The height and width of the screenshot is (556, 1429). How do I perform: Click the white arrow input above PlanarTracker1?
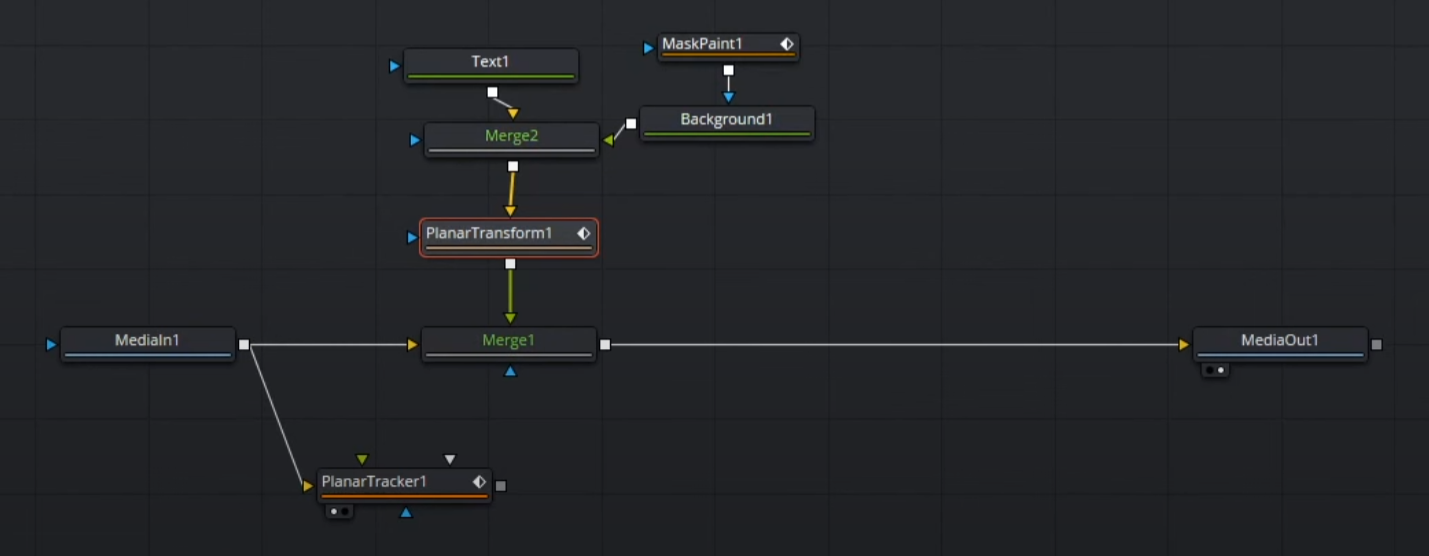click(x=450, y=460)
